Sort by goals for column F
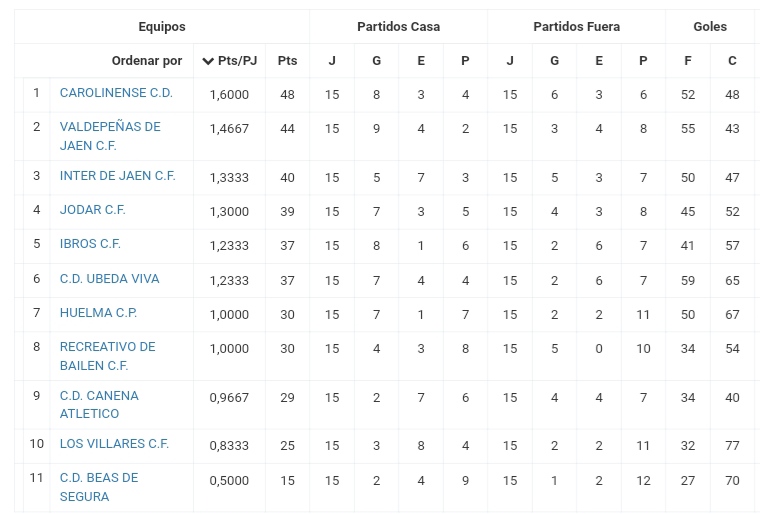This screenshot has height=514, width=760. click(688, 61)
